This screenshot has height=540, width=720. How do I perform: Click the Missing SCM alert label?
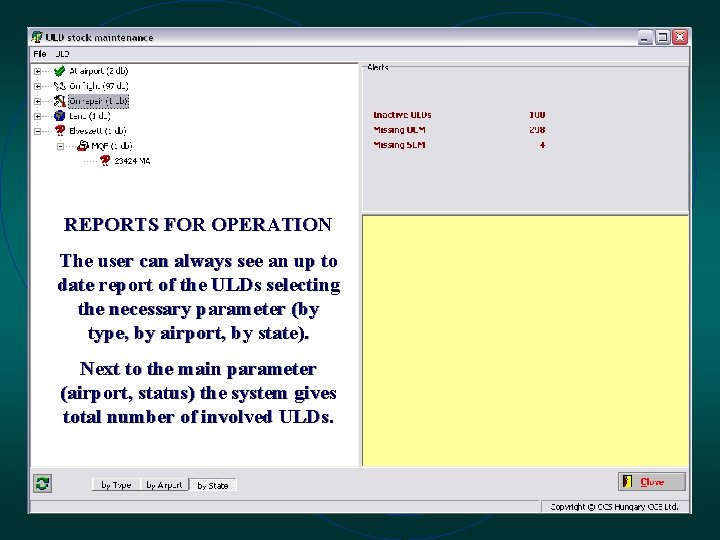coord(399,145)
